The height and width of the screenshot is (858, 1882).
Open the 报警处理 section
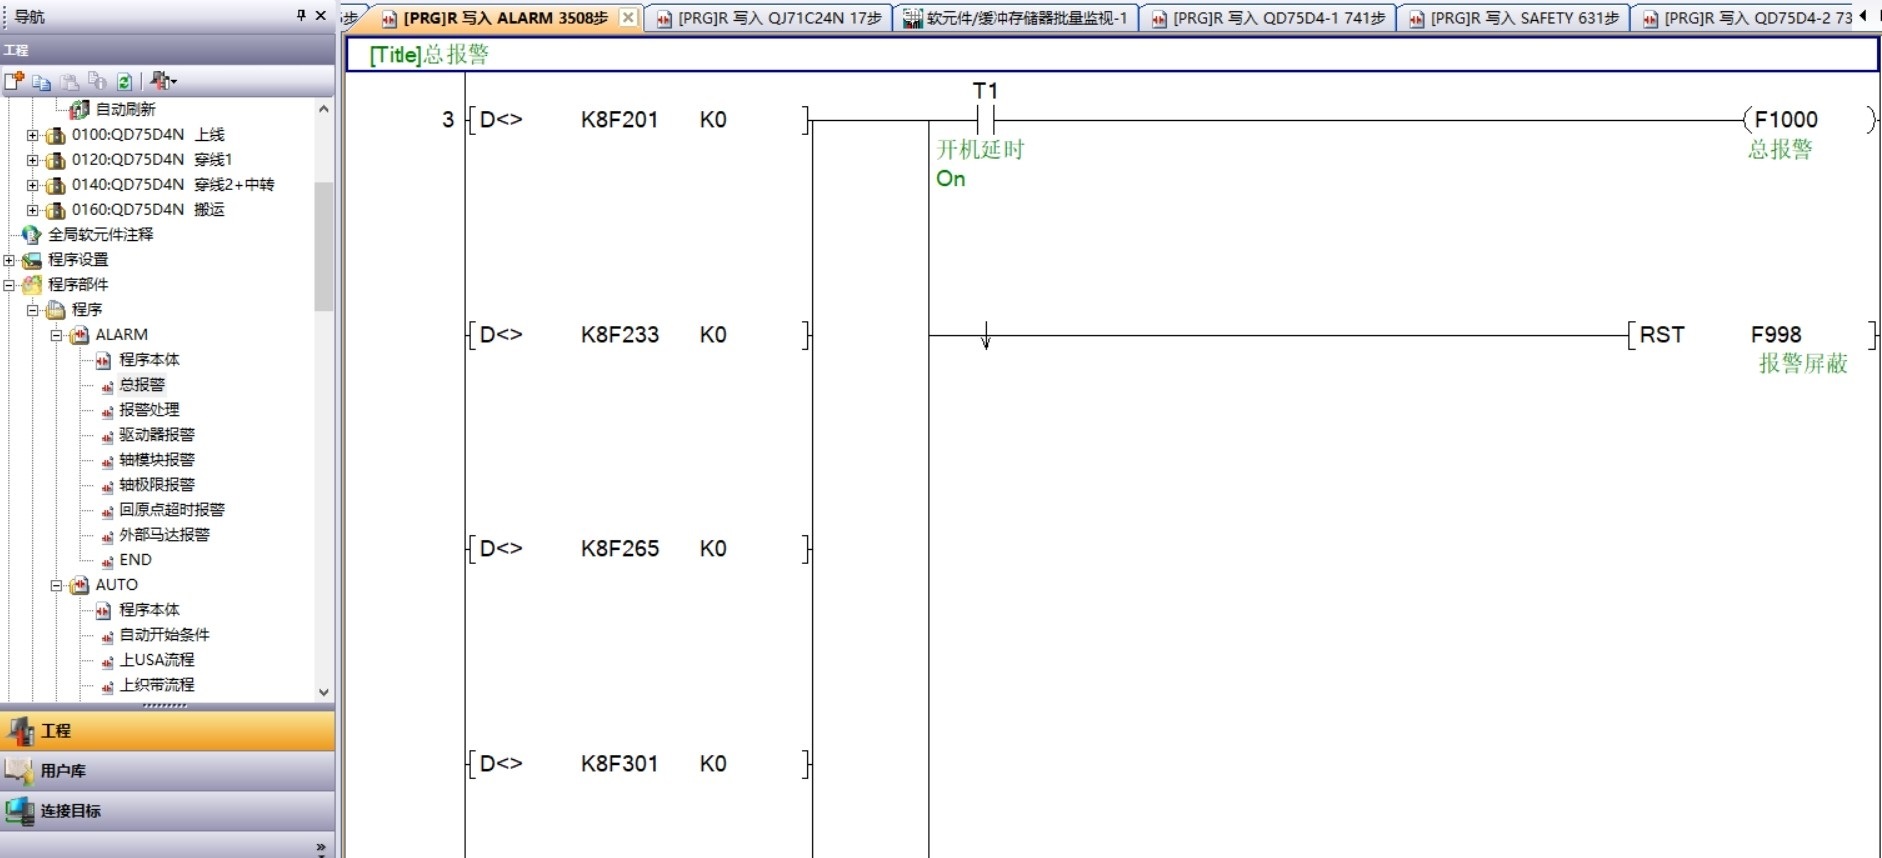[149, 410]
